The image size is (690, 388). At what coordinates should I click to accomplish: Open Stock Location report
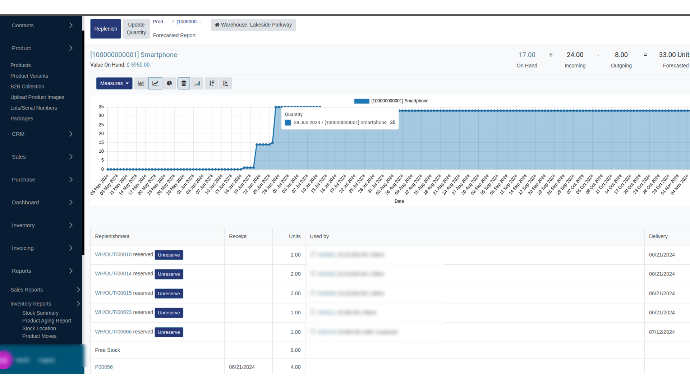tap(39, 328)
